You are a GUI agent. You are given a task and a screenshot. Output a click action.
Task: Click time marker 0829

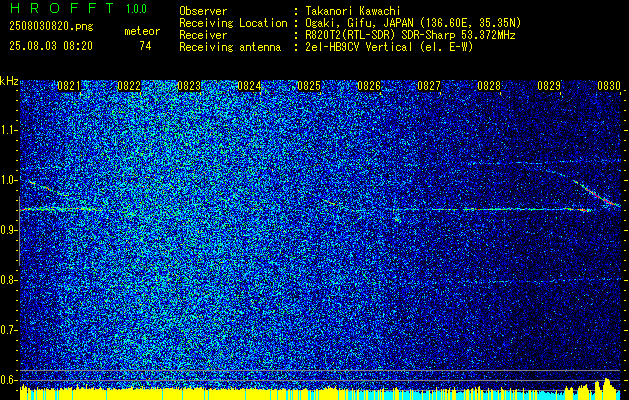549,86
